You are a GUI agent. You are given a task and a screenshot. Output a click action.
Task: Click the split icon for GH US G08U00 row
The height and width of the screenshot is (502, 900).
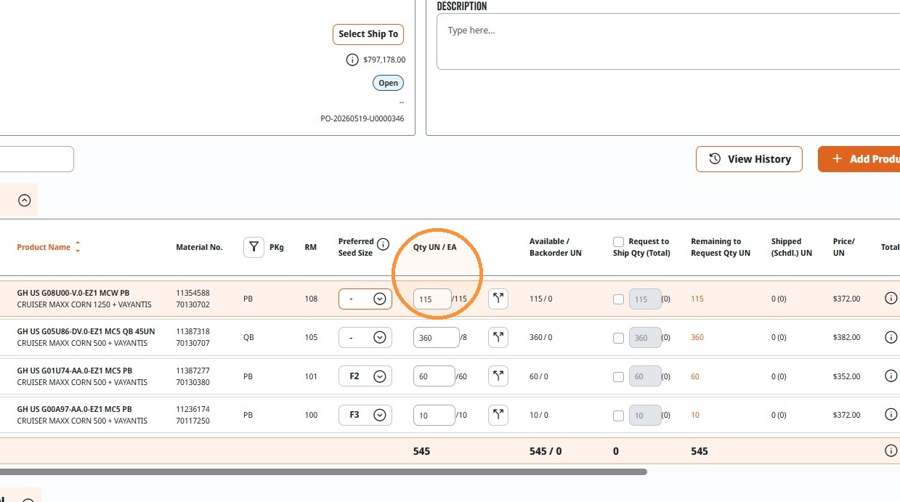pyautogui.click(x=498, y=298)
